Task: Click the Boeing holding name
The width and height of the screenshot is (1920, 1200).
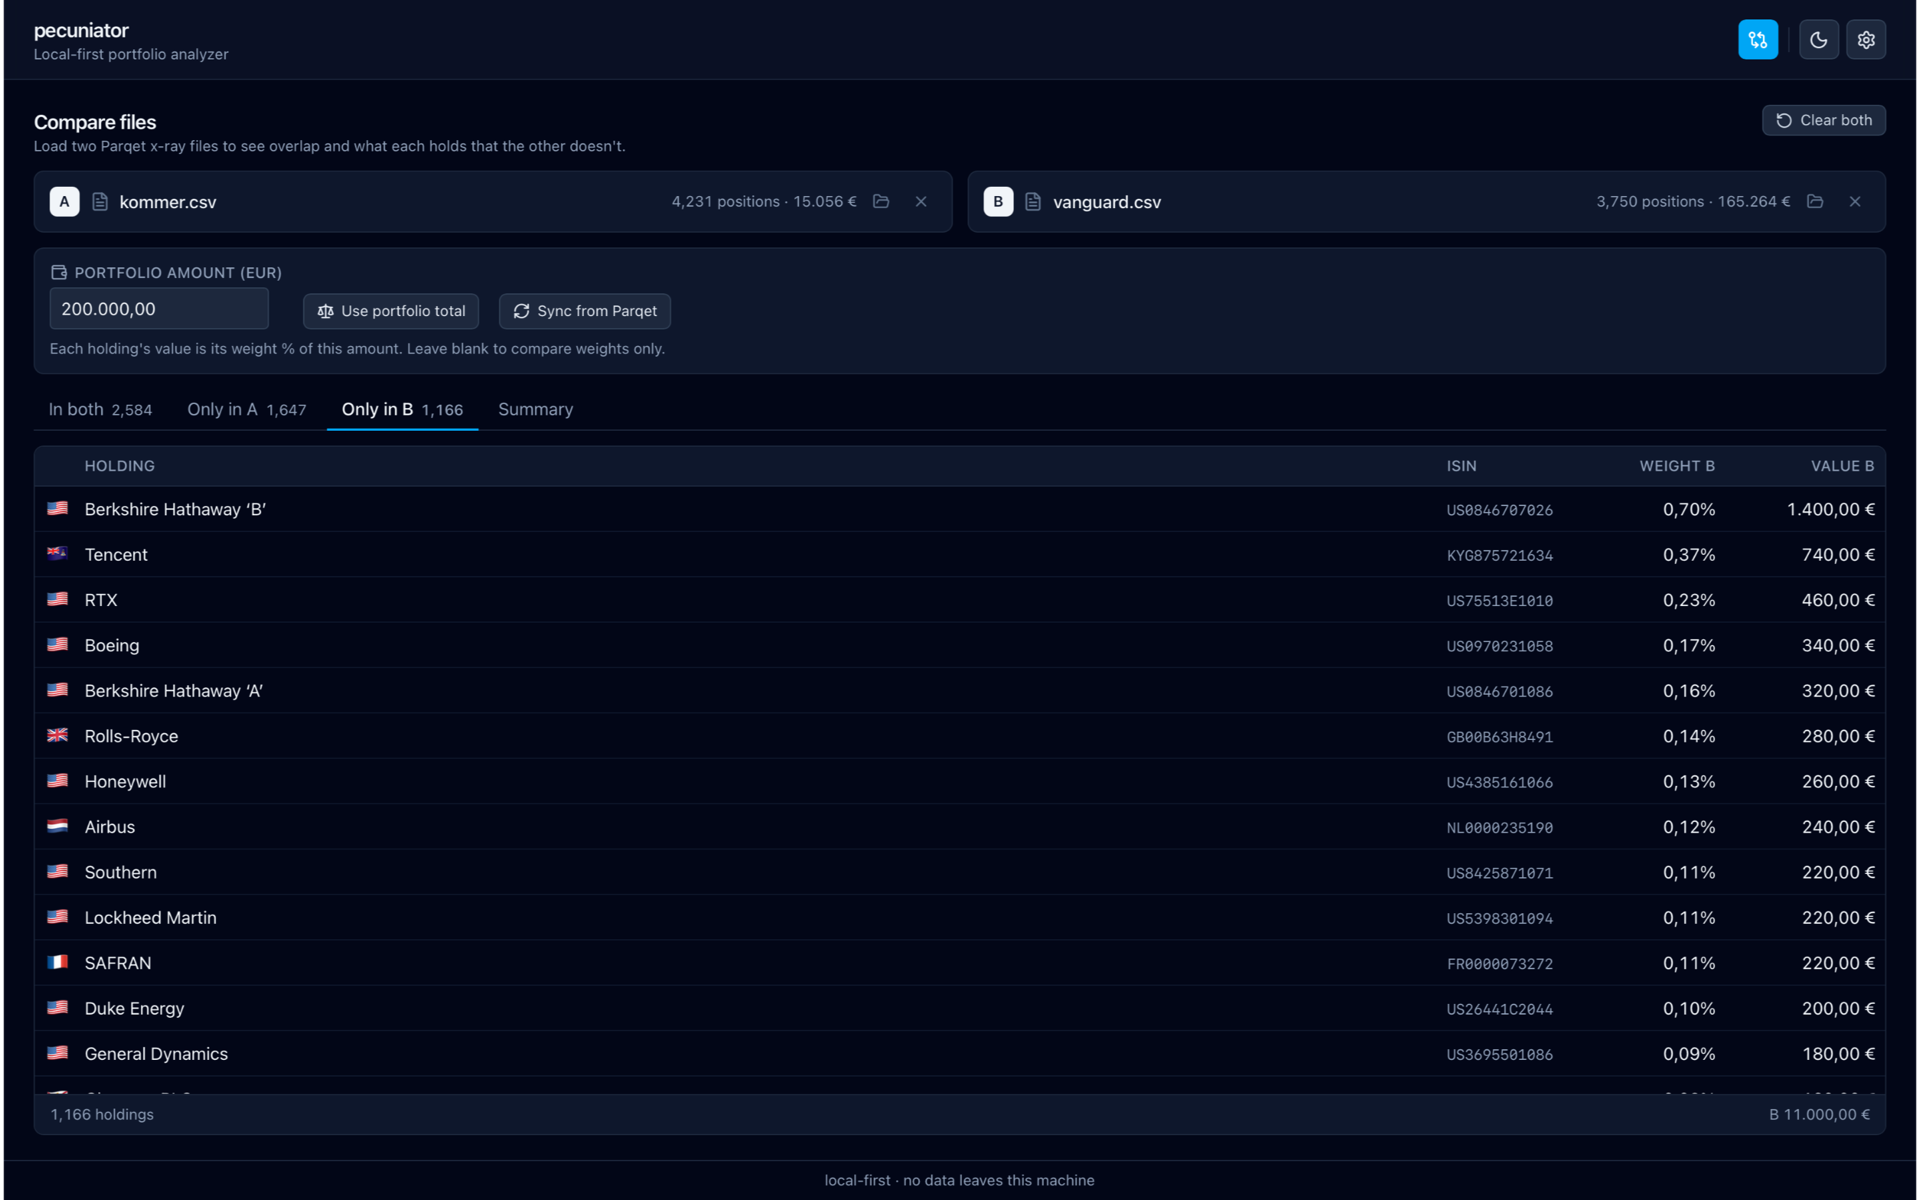Action: coord(112,645)
